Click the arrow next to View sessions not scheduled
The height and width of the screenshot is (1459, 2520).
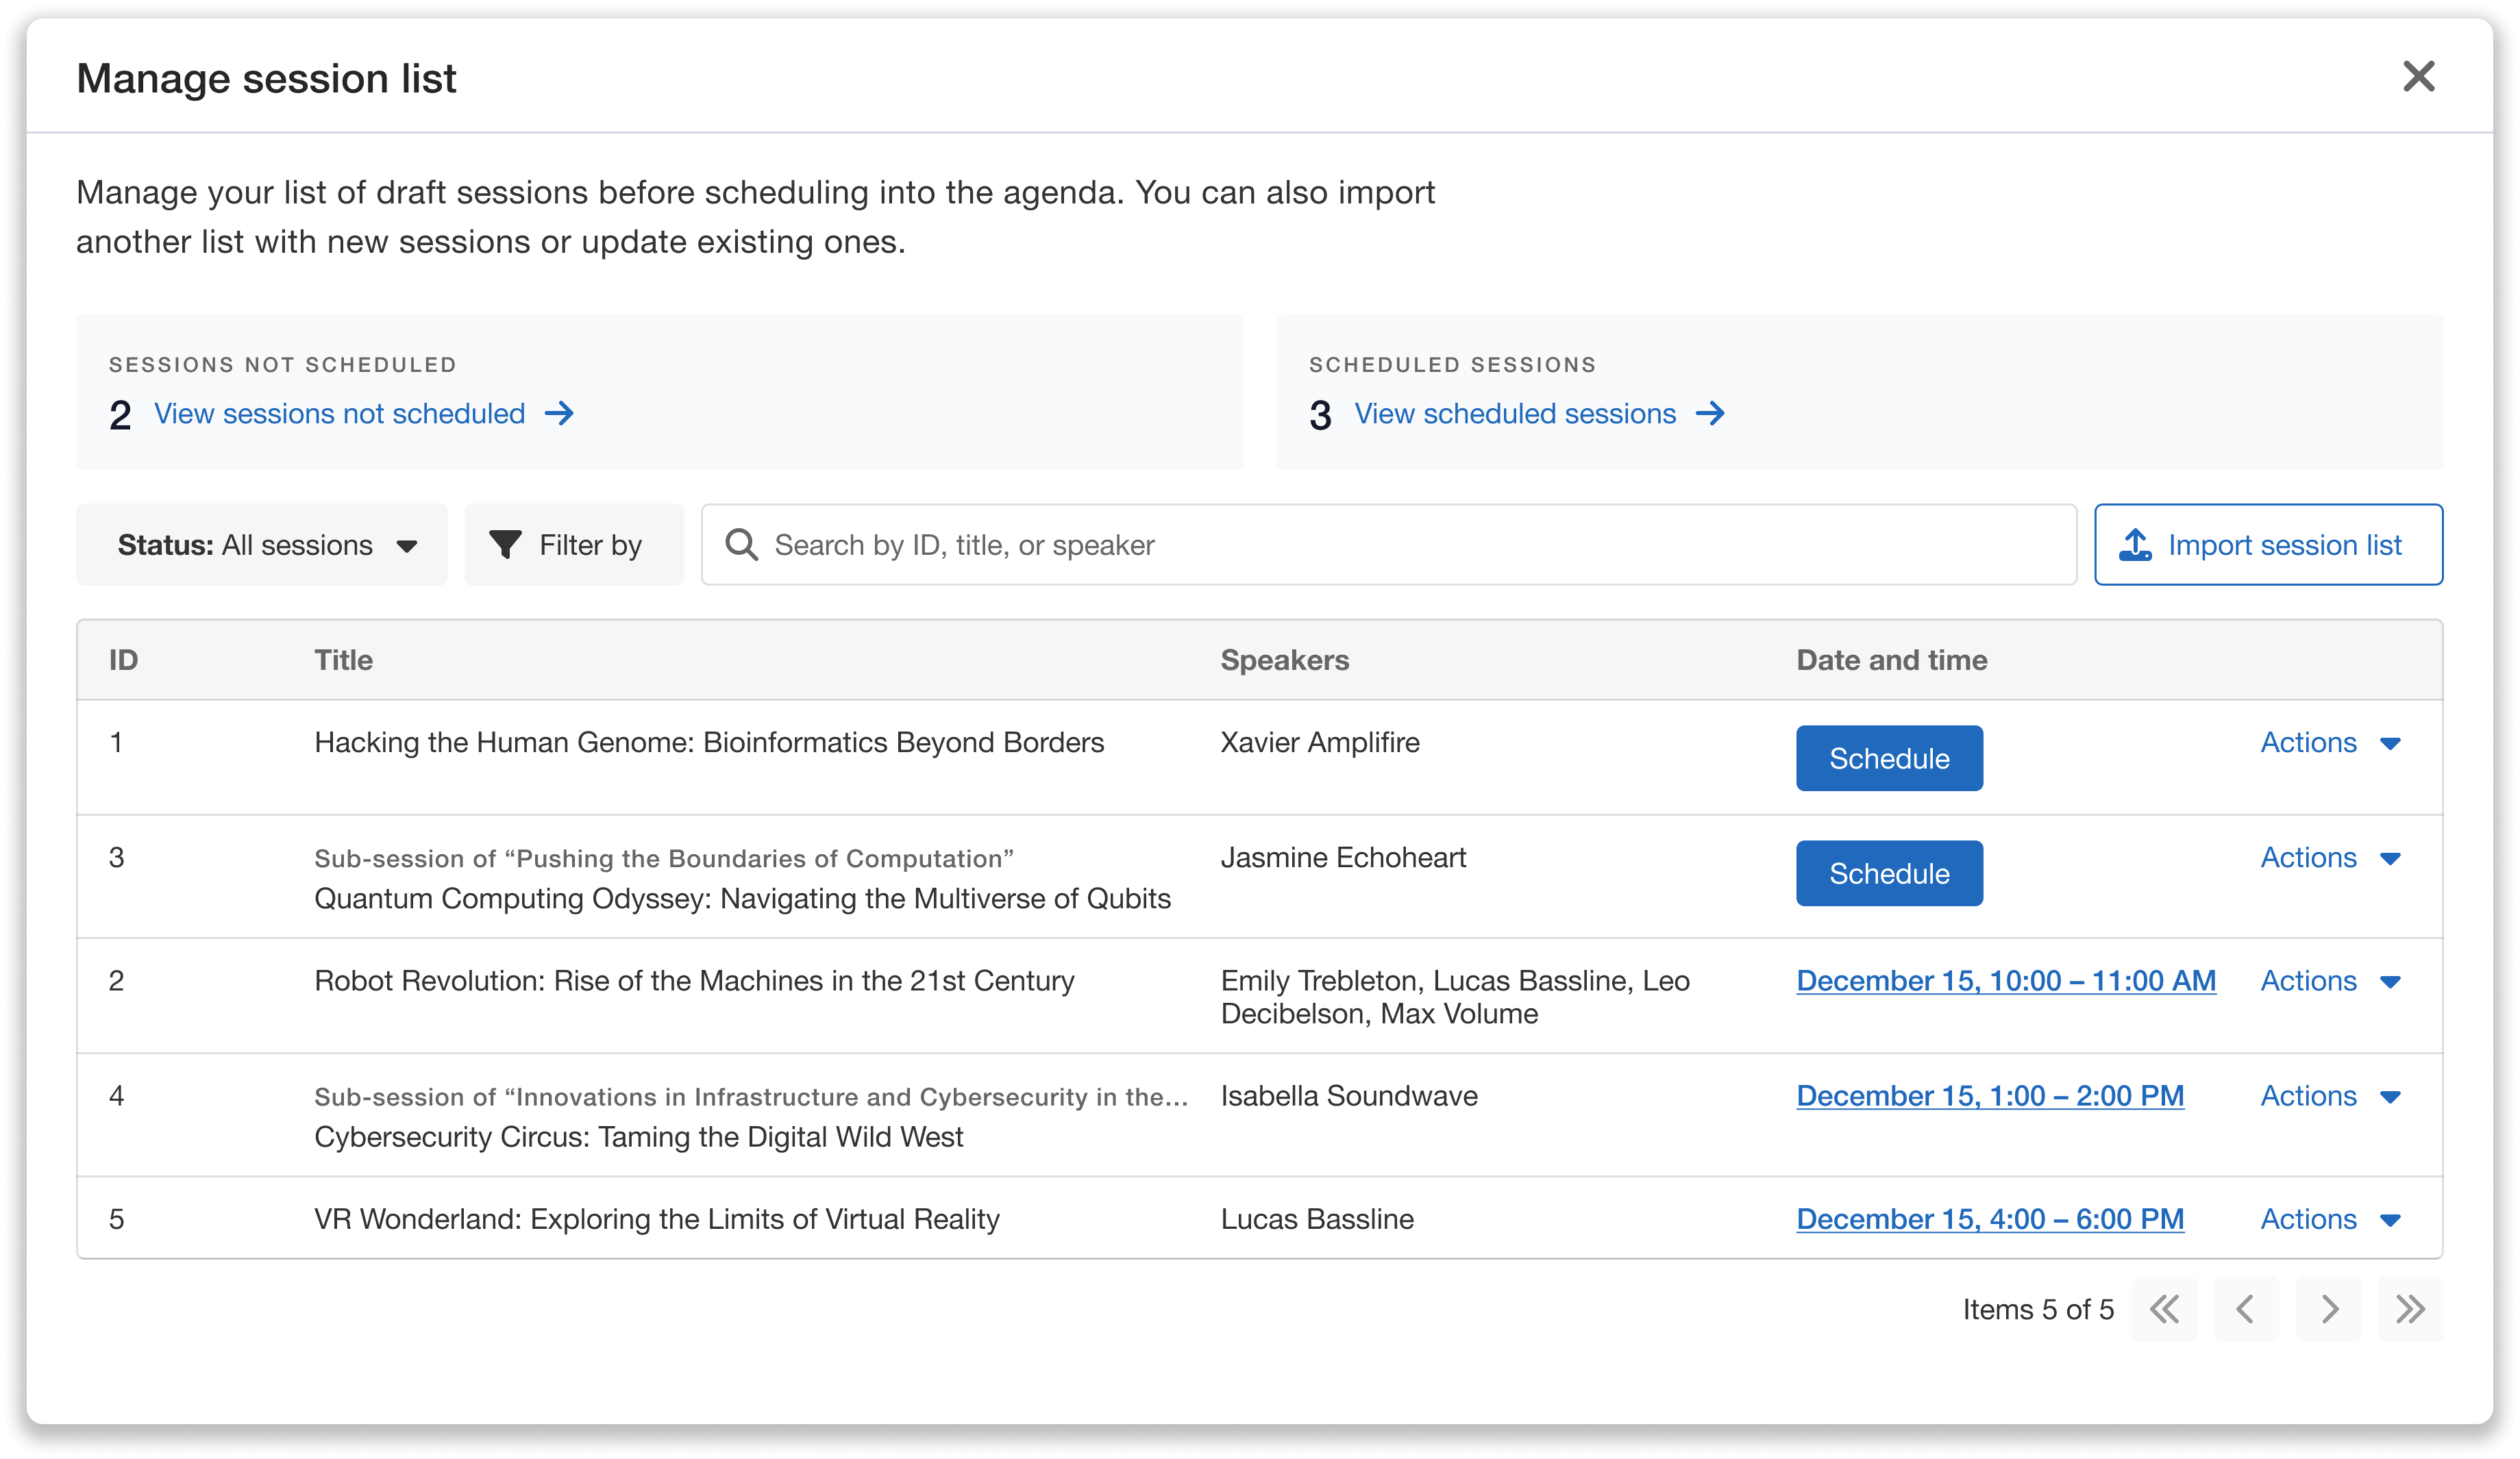coord(561,414)
